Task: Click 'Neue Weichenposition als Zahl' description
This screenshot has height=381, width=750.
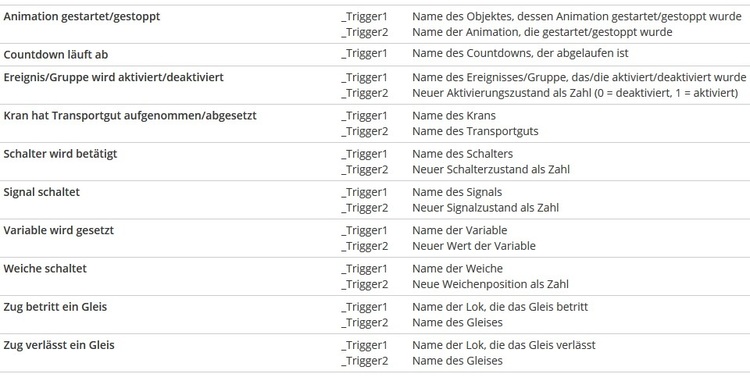Action: coord(490,284)
